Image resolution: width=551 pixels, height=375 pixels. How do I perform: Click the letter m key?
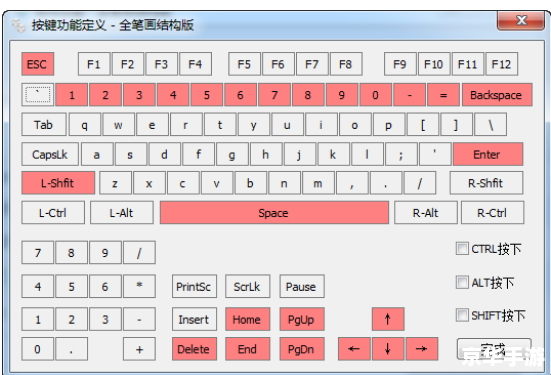point(318,183)
